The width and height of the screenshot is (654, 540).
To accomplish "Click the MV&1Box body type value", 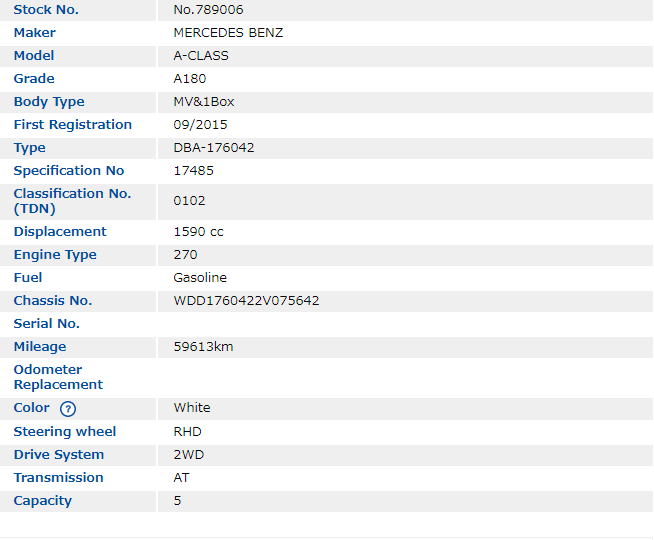I will tap(204, 102).
